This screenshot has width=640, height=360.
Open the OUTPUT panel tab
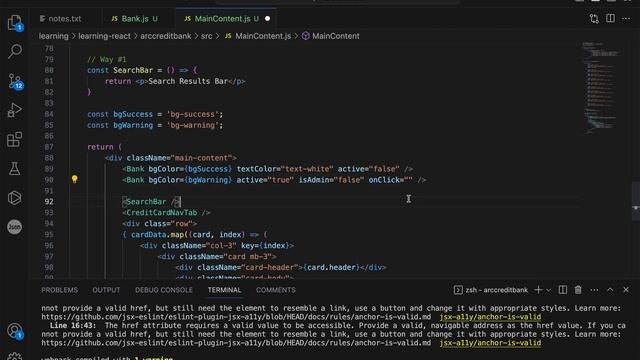(106, 290)
